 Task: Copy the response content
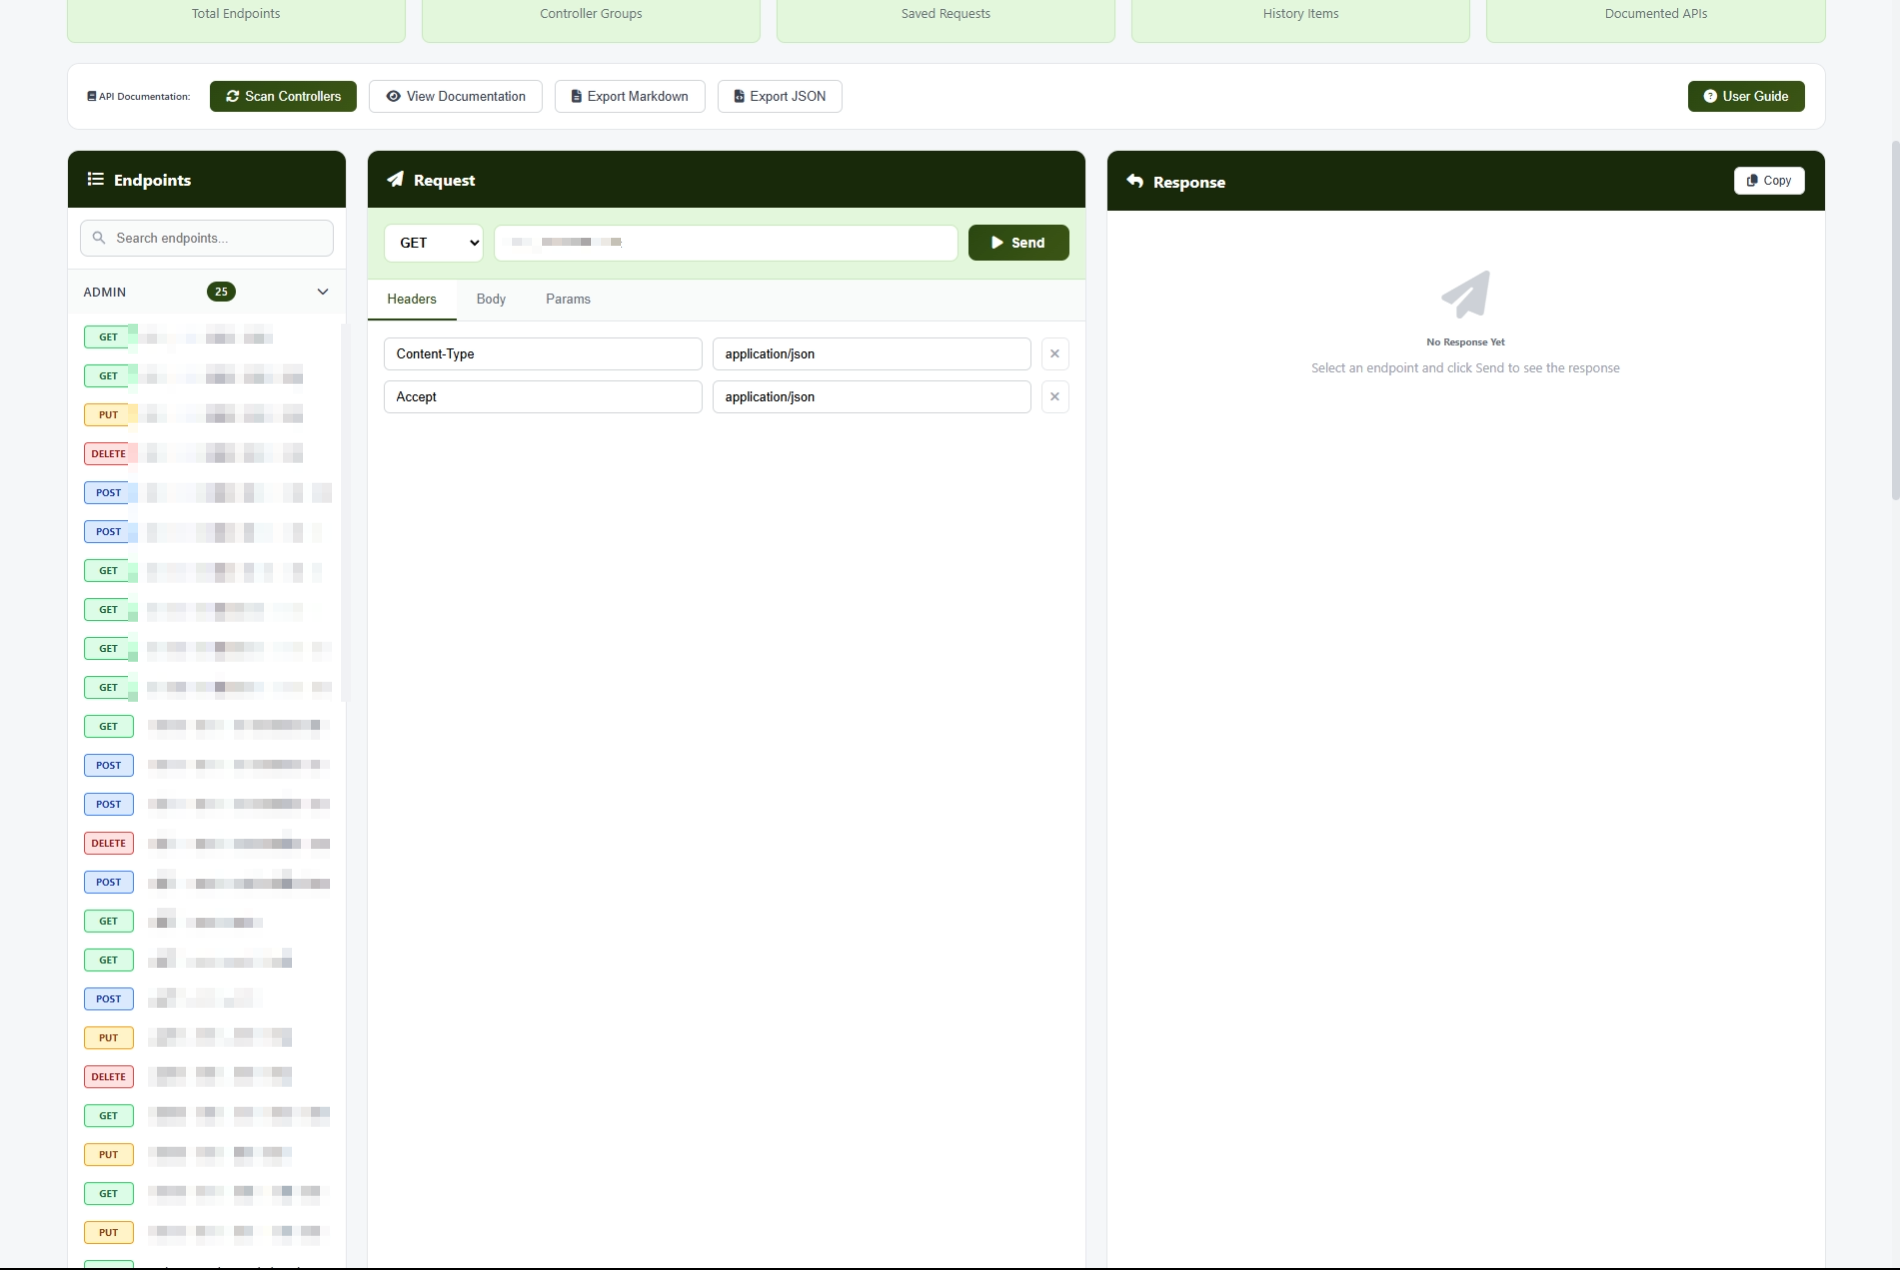1768,181
